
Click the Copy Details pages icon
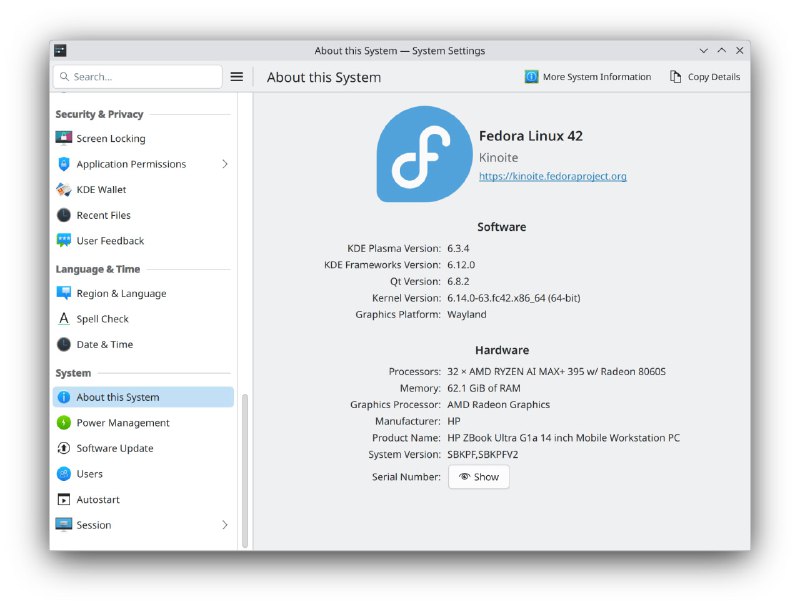(676, 77)
